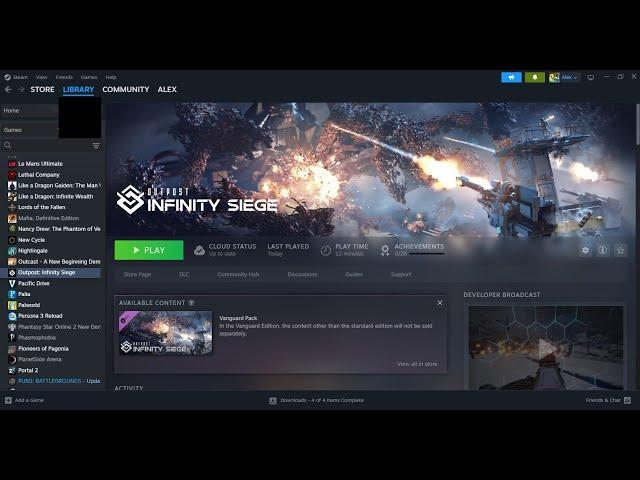Open the ALEX profile tab
This screenshot has height=480, width=640.
tap(167, 89)
